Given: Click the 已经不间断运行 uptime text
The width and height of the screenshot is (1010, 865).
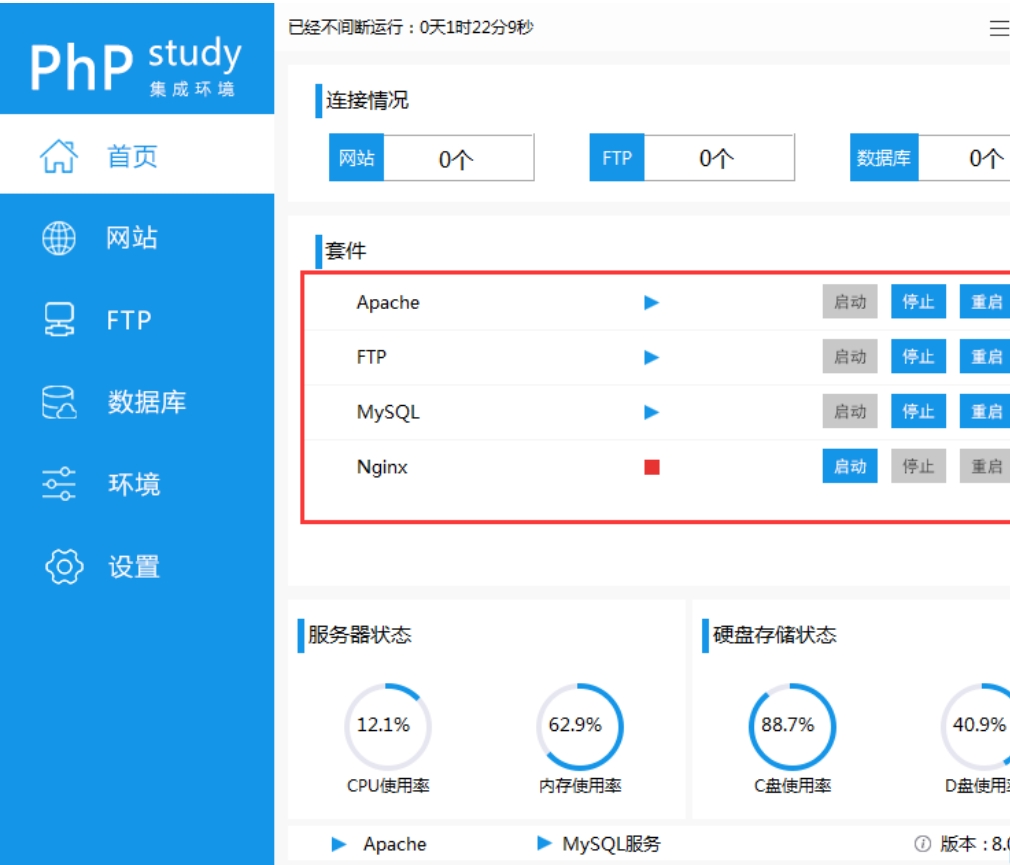Looking at the screenshot, I should (411, 27).
